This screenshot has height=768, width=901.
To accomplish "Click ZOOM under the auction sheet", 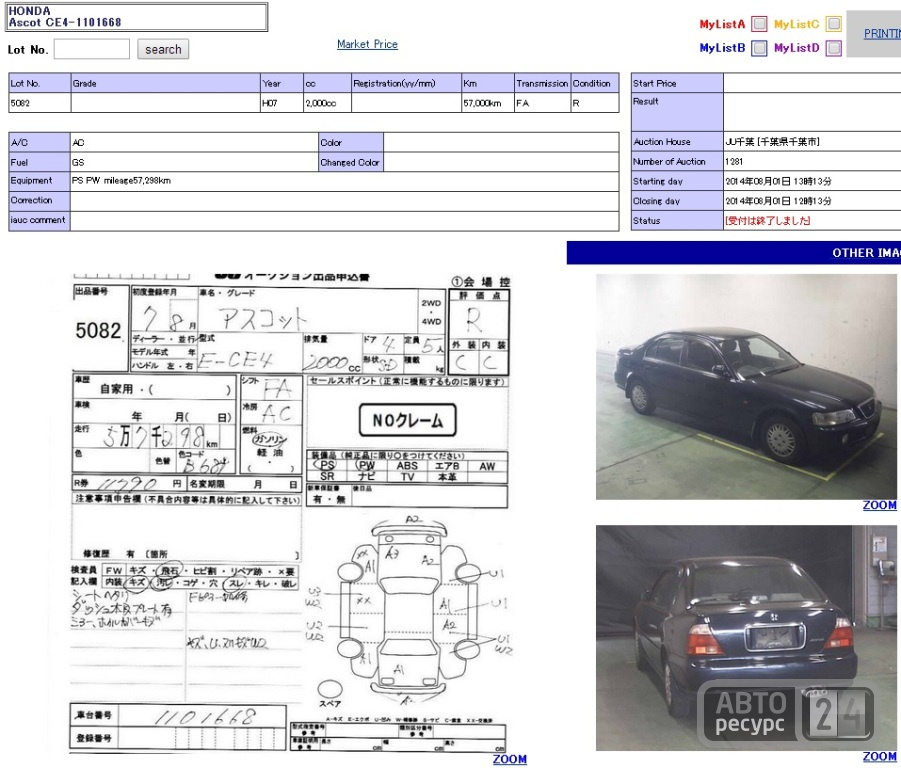I will tap(510, 759).
